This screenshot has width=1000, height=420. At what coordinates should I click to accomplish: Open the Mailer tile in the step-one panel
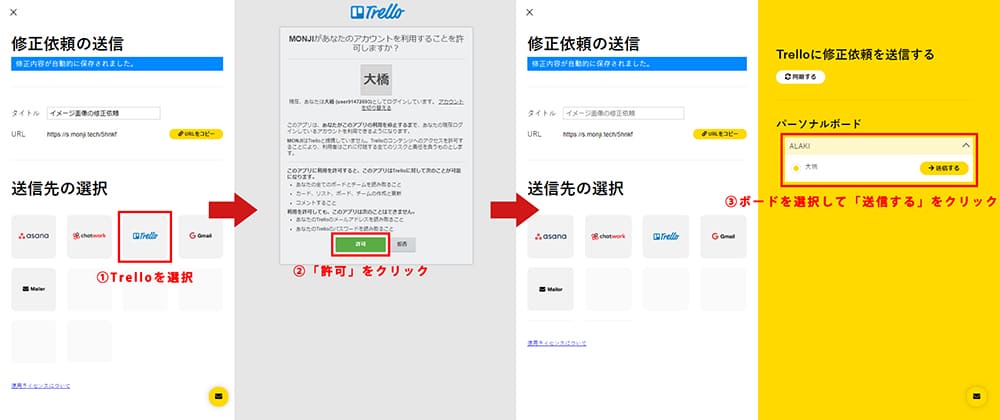click(x=34, y=289)
